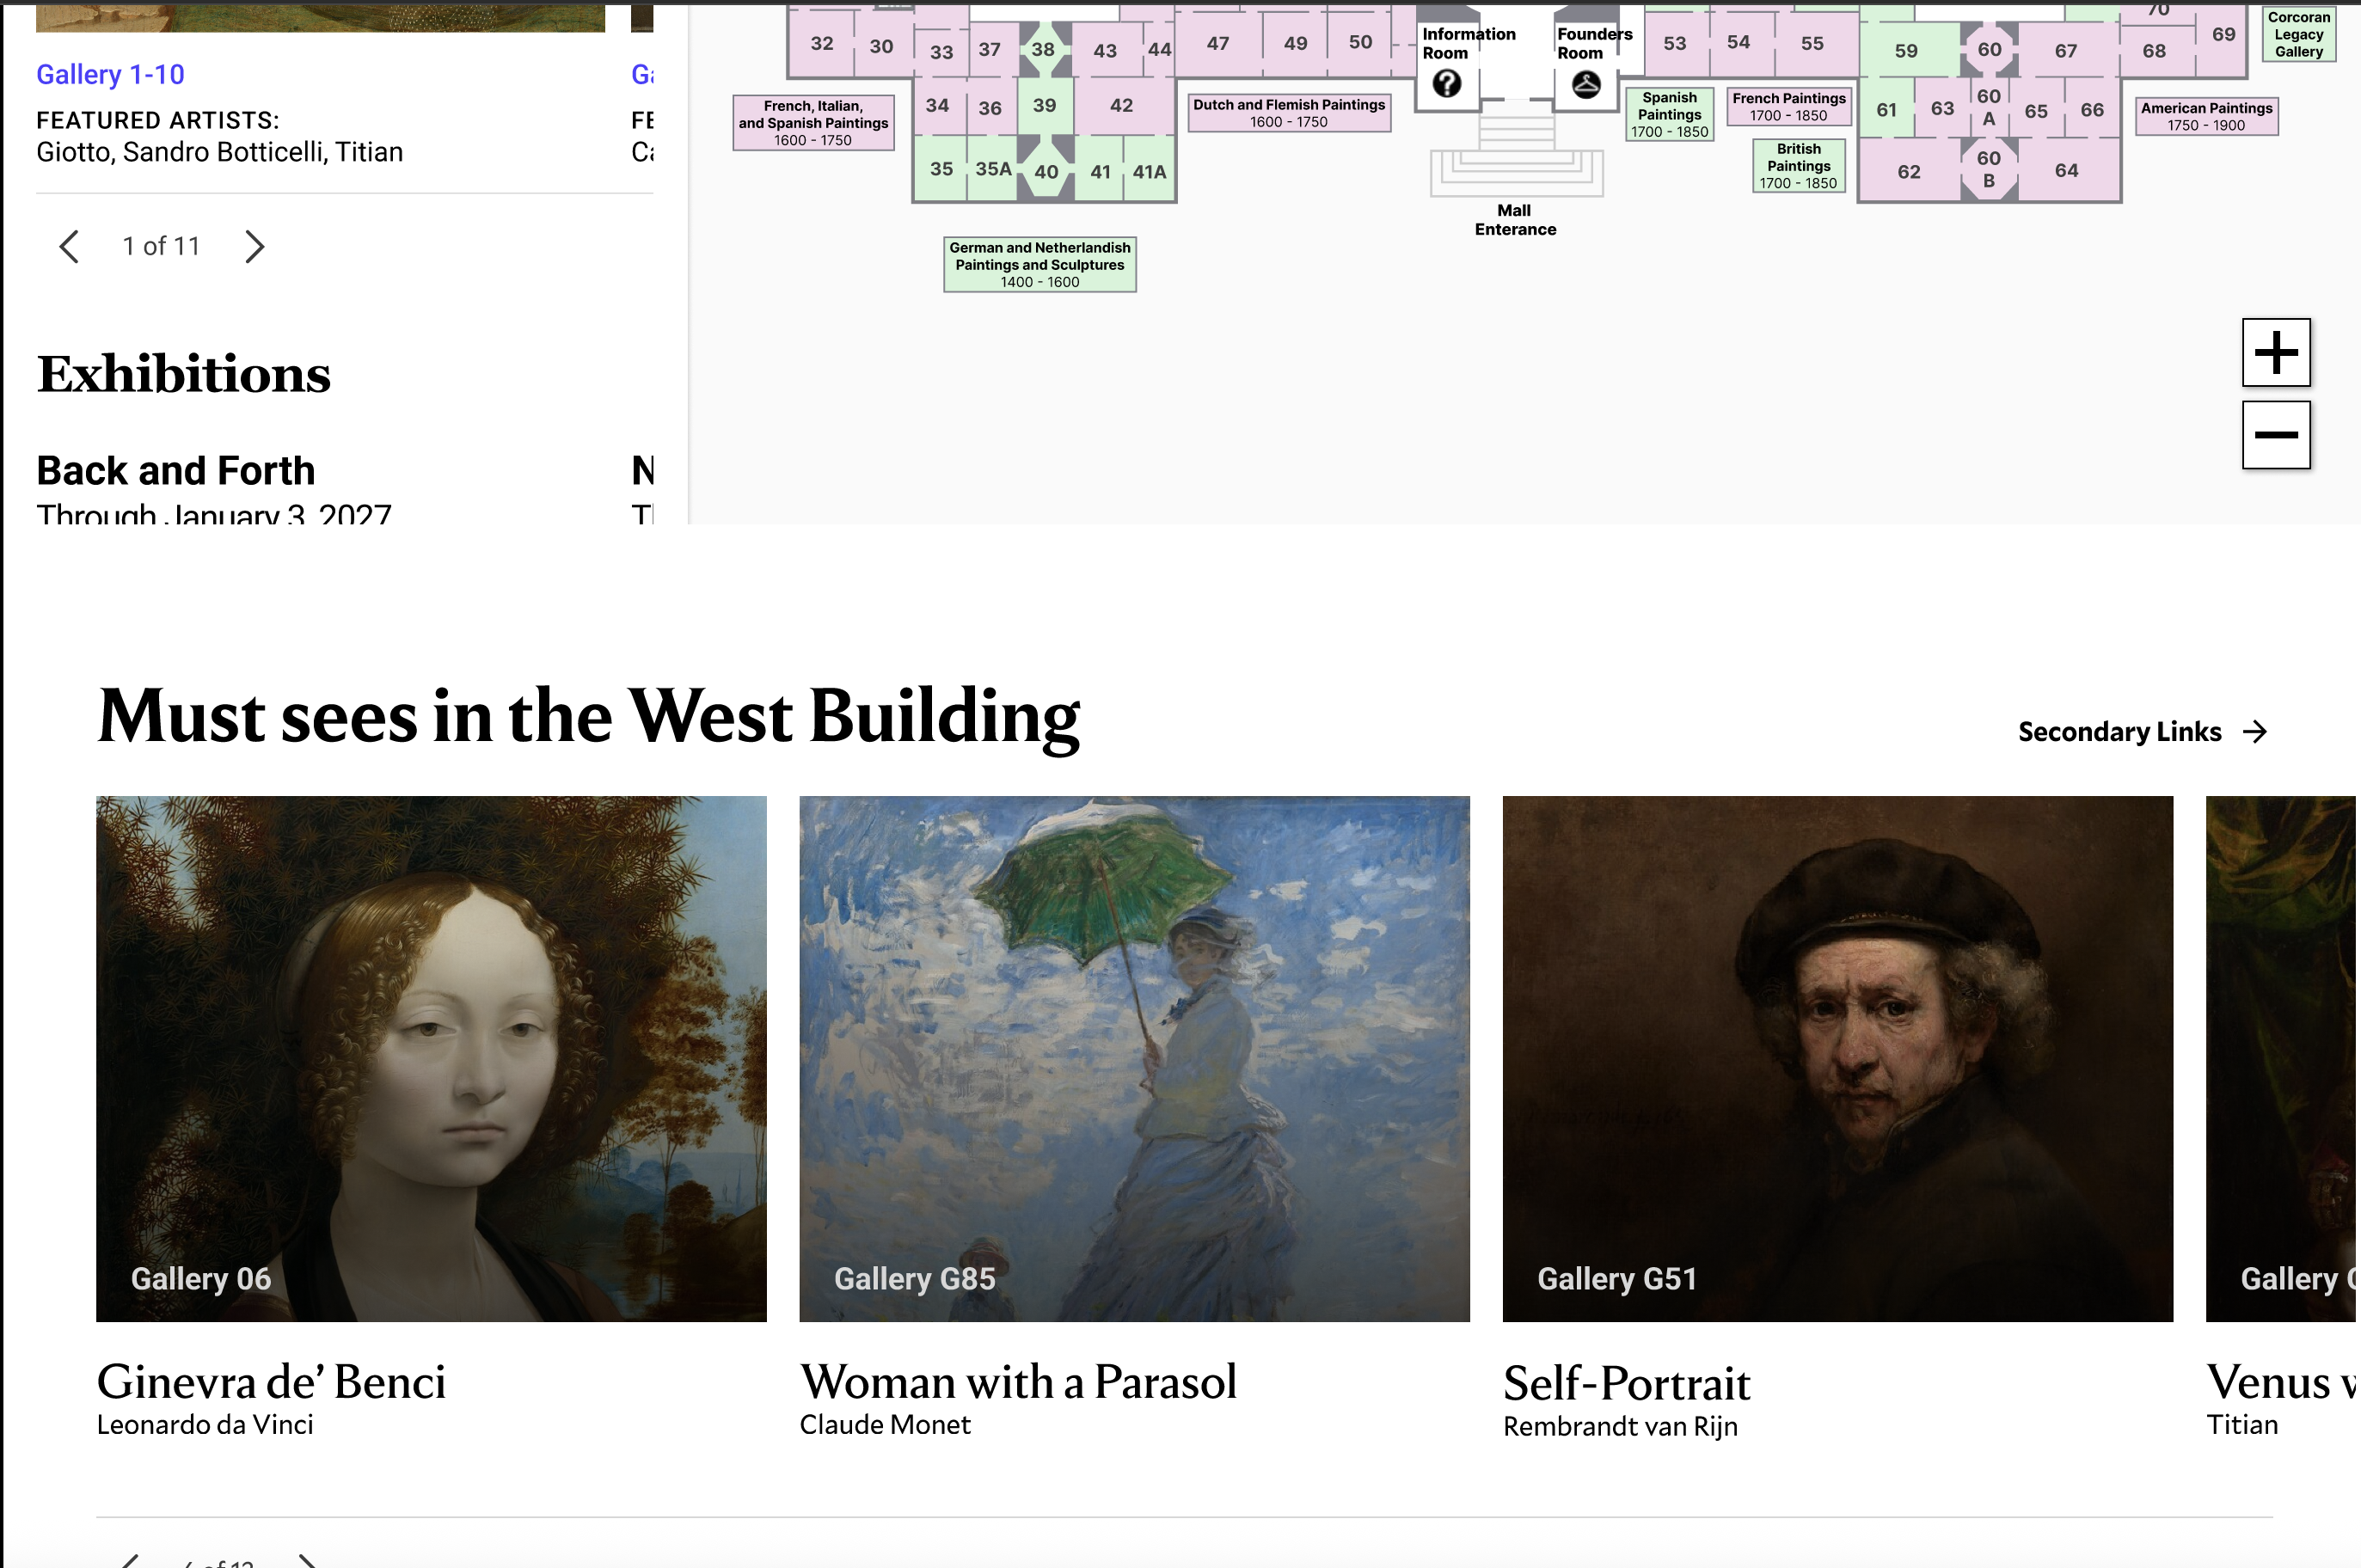Click the Secondary Links arrow icon
The height and width of the screenshot is (1568, 2361).
click(x=2255, y=732)
